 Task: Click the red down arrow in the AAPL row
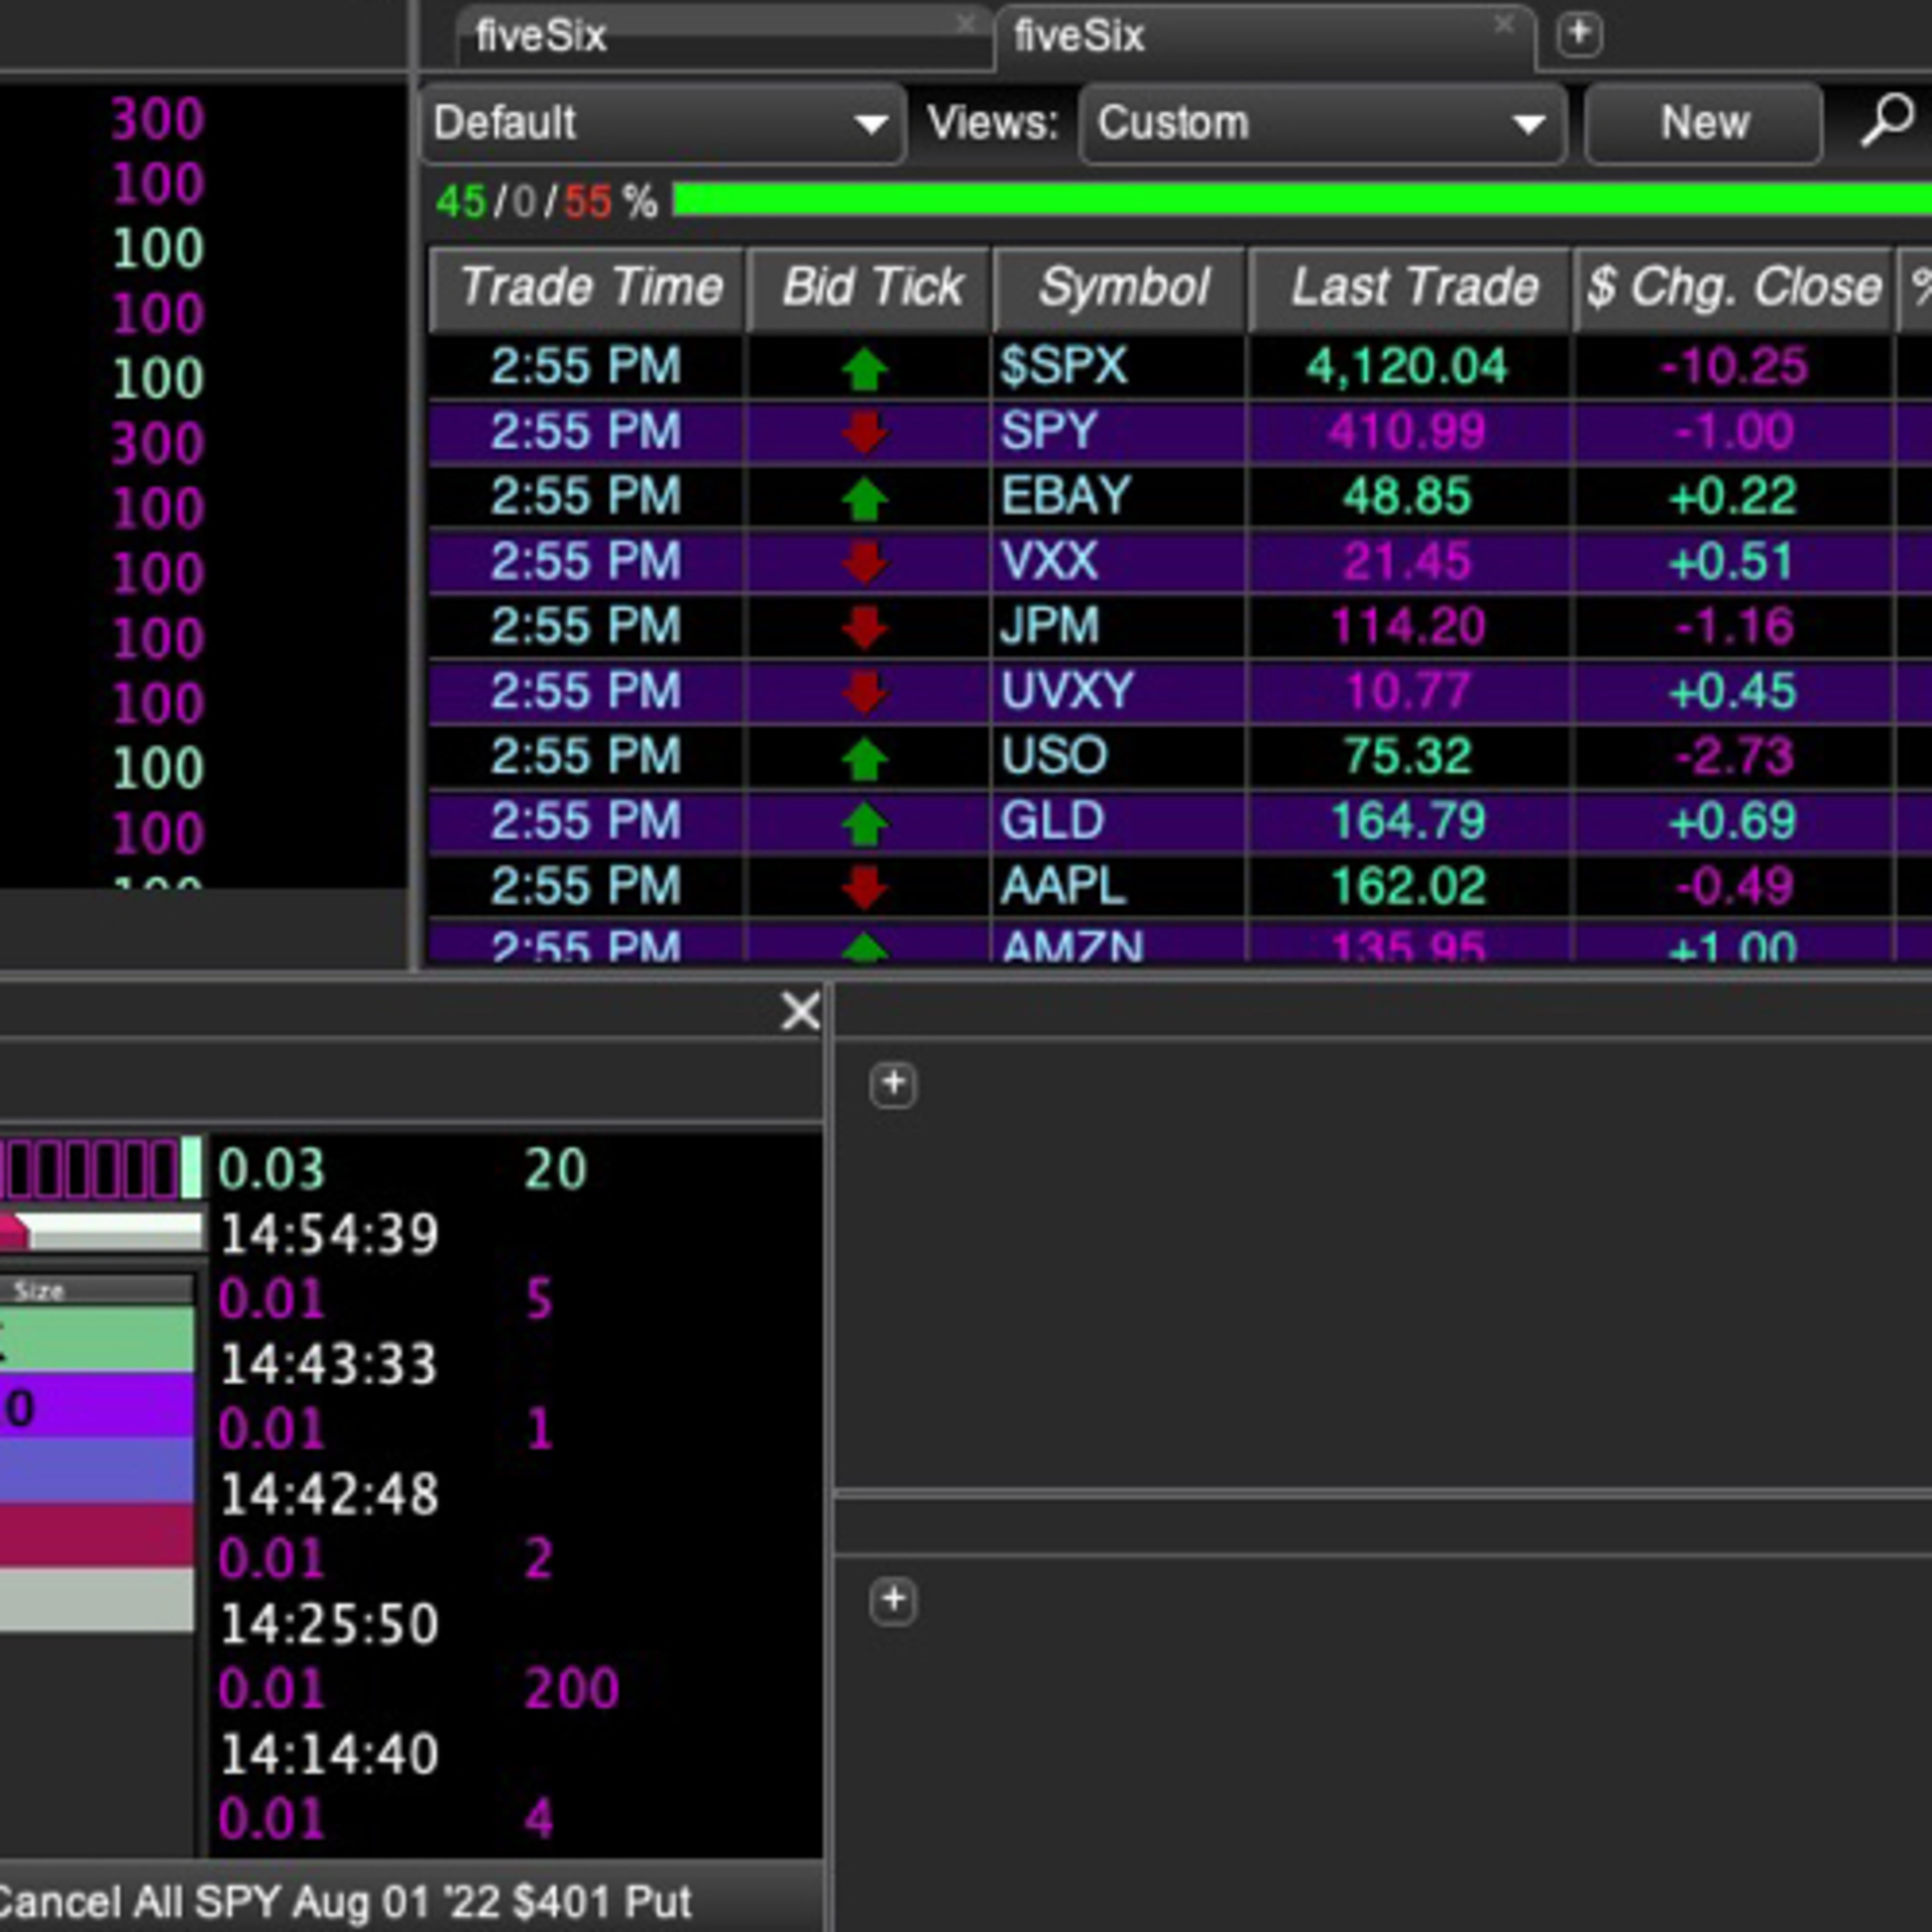pyautogui.click(x=864, y=887)
